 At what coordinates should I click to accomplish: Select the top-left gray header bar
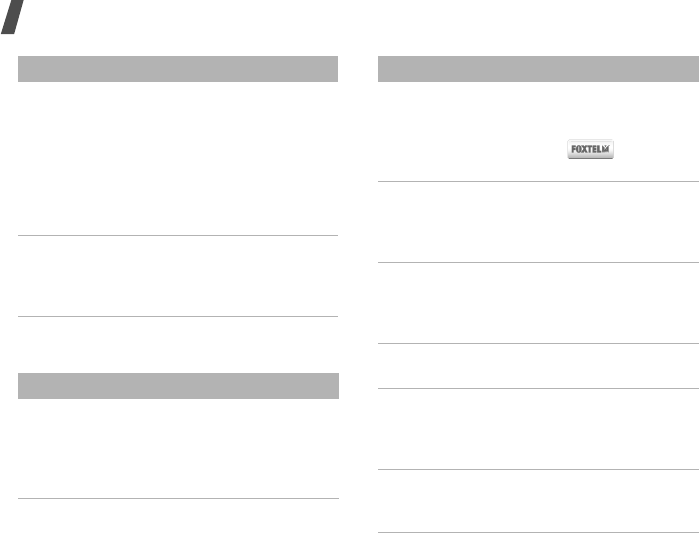click(x=178, y=69)
